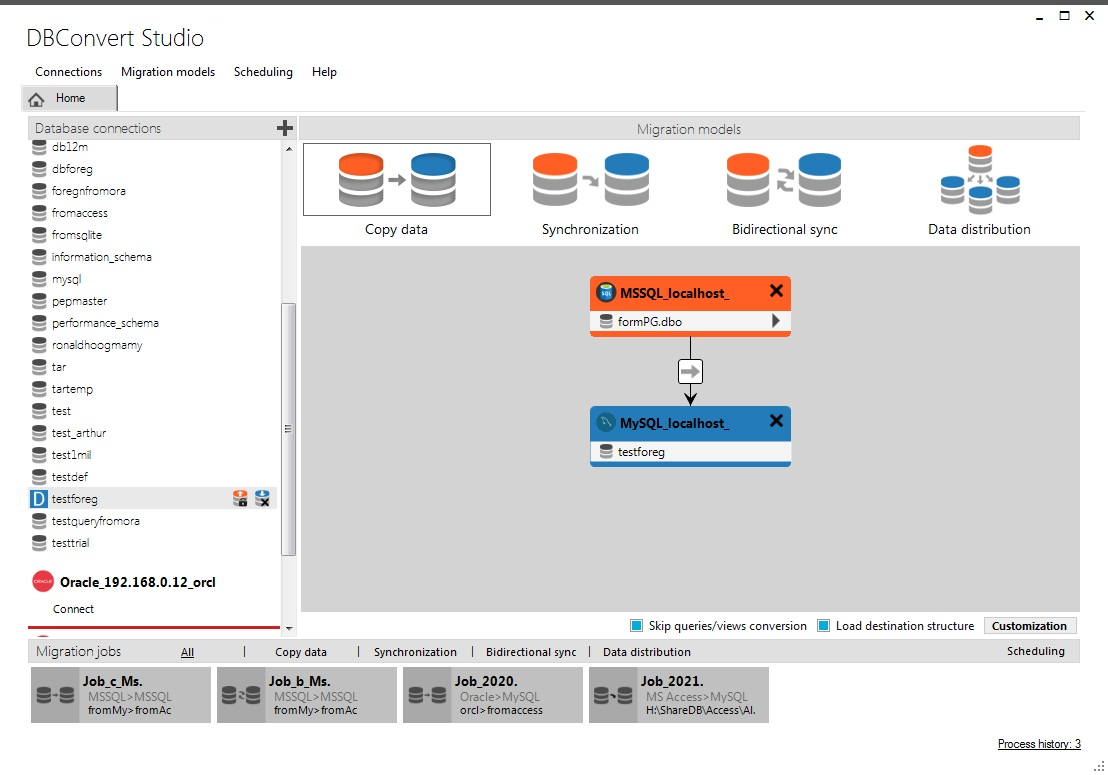Uncheck Load destination structure
The image size is (1108, 775).
tap(823, 625)
